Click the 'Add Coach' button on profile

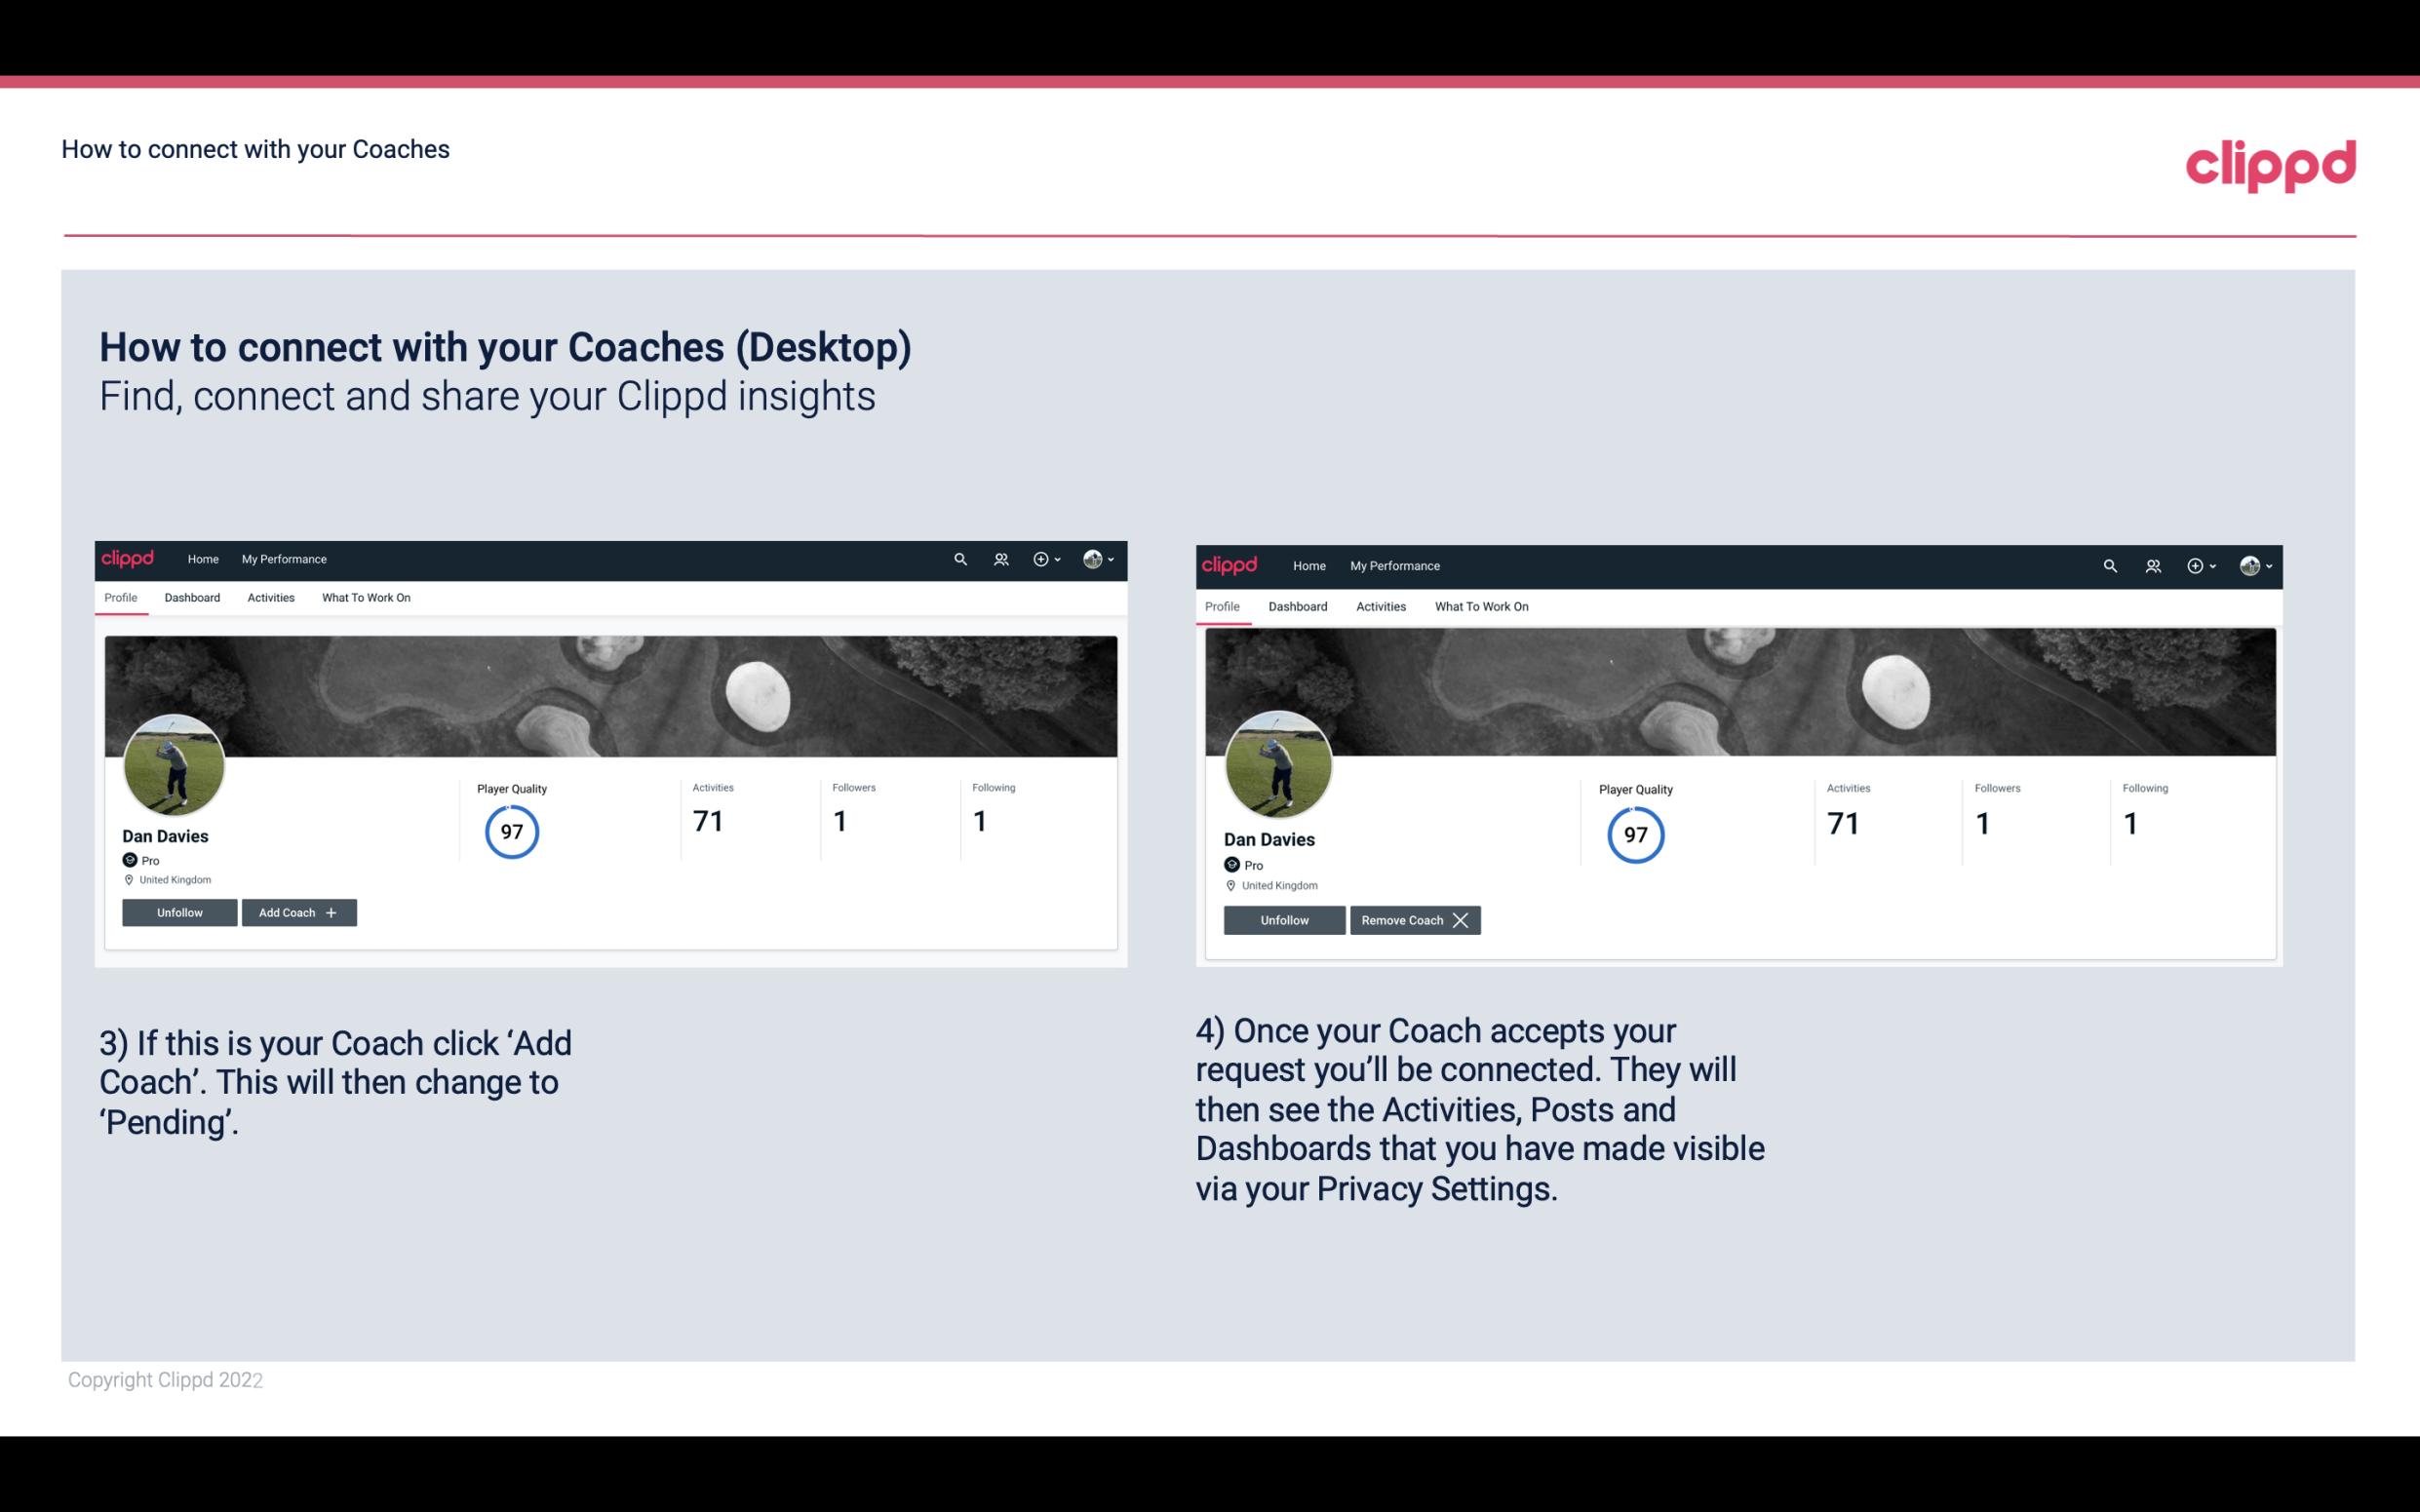coord(296,912)
